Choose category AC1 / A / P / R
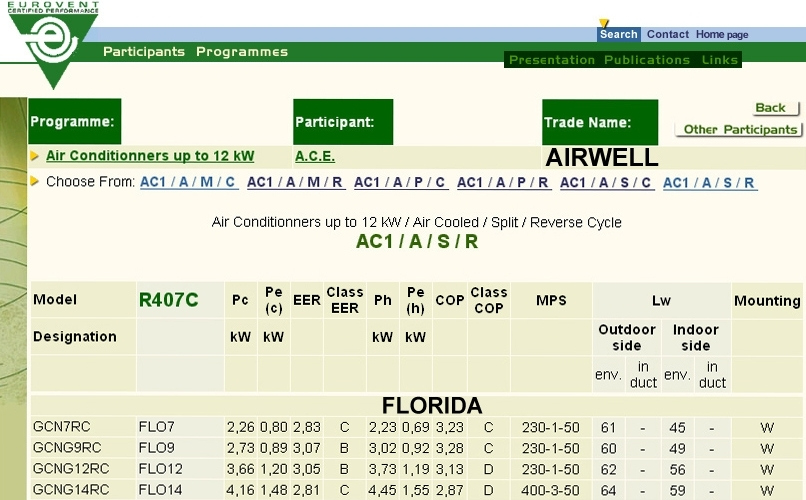806x500 pixels. point(504,182)
